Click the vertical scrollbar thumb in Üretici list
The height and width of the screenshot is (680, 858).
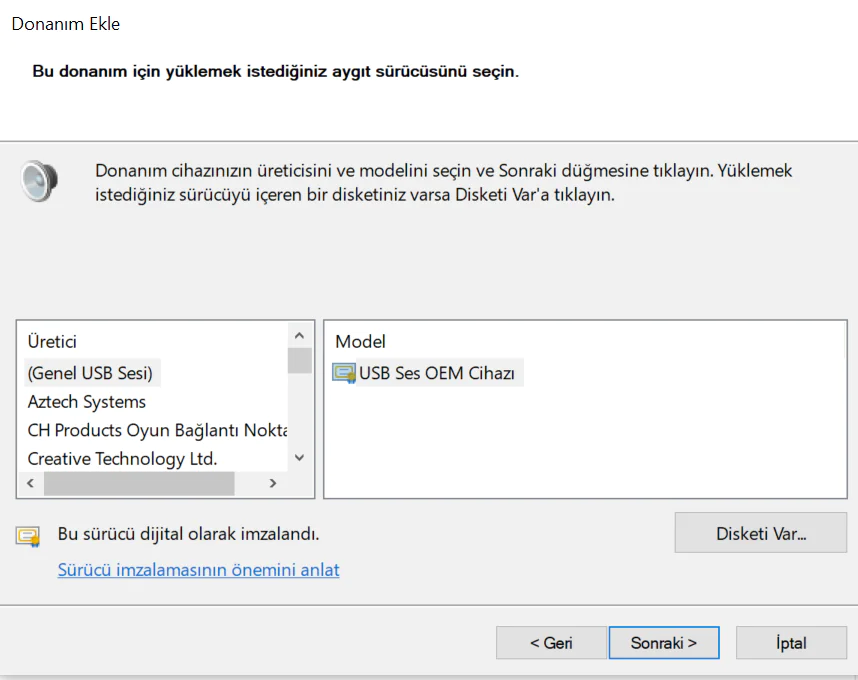(299, 360)
